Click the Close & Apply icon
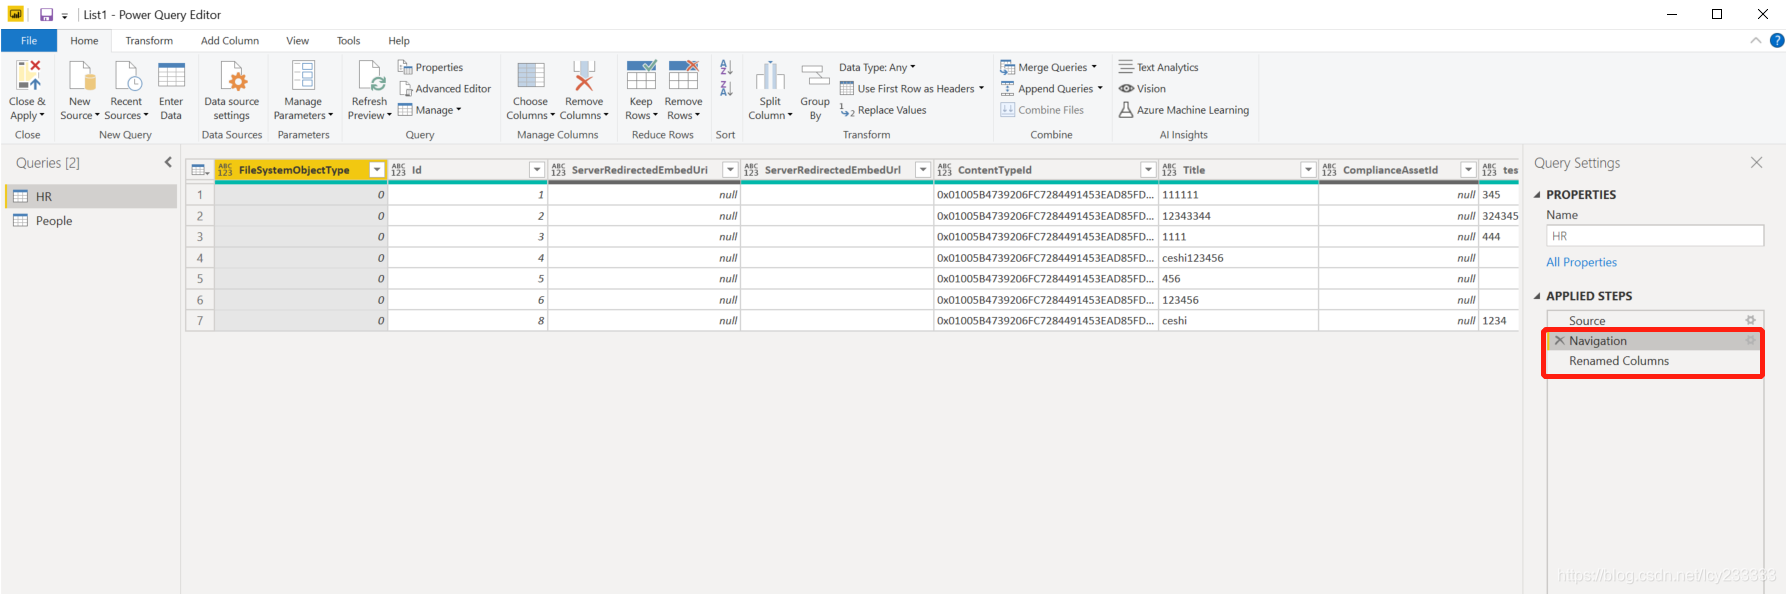Screen dimensions: 1786x594 [x=28, y=76]
